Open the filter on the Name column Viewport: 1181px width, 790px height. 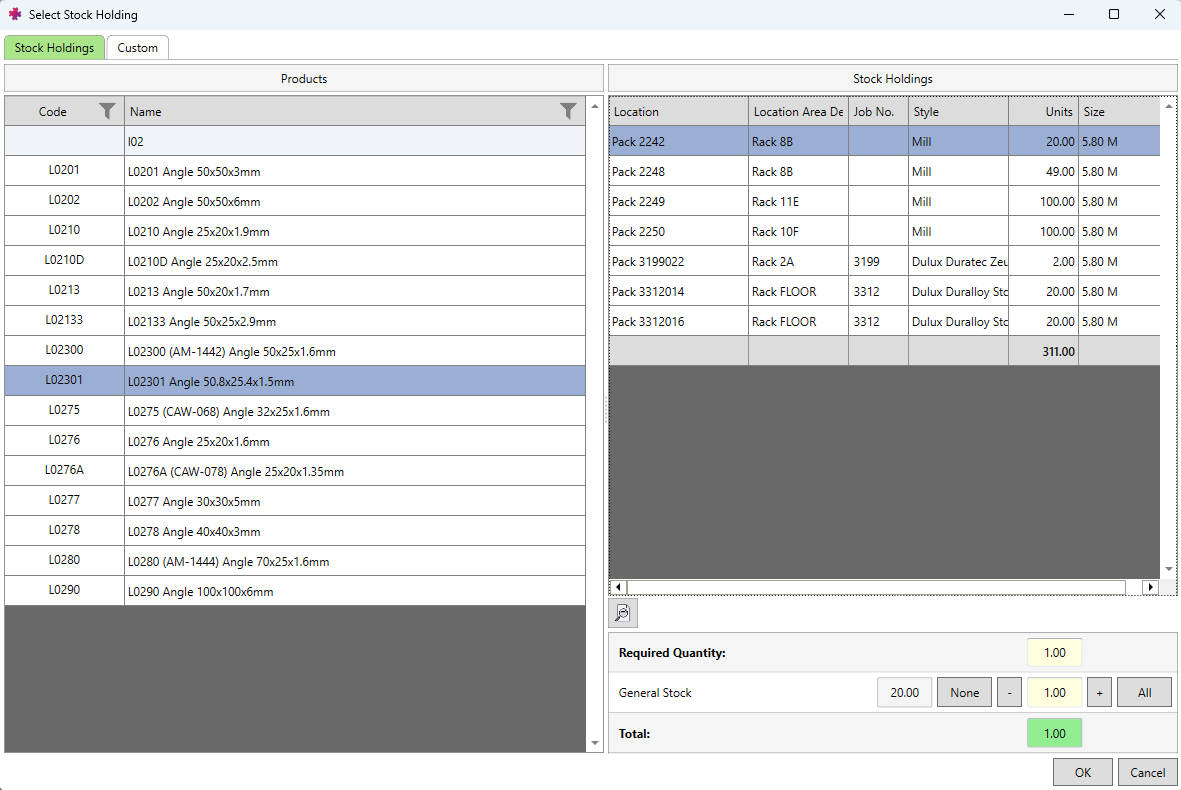pyautogui.click(x=568, y=111)
